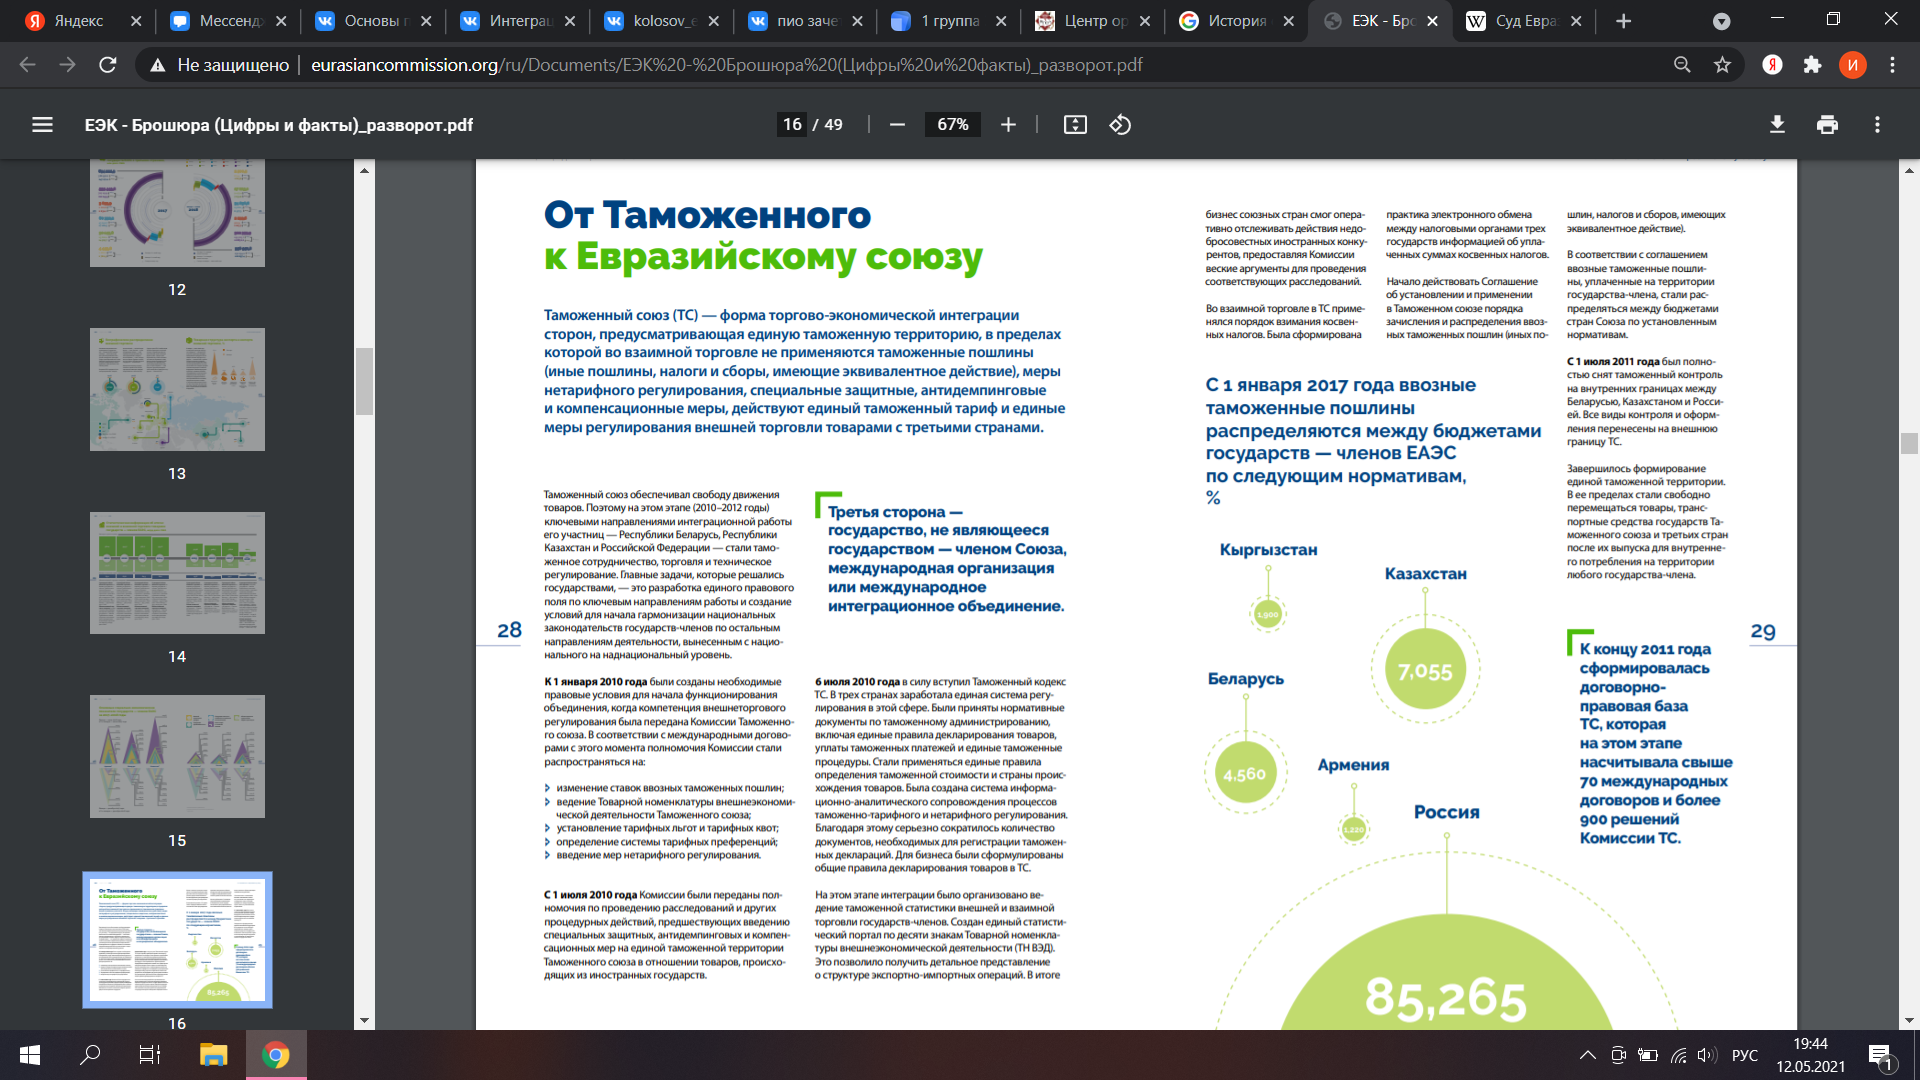Show hidden system tray icons
The image size is (1920, 1080).
(1587, 1055)
